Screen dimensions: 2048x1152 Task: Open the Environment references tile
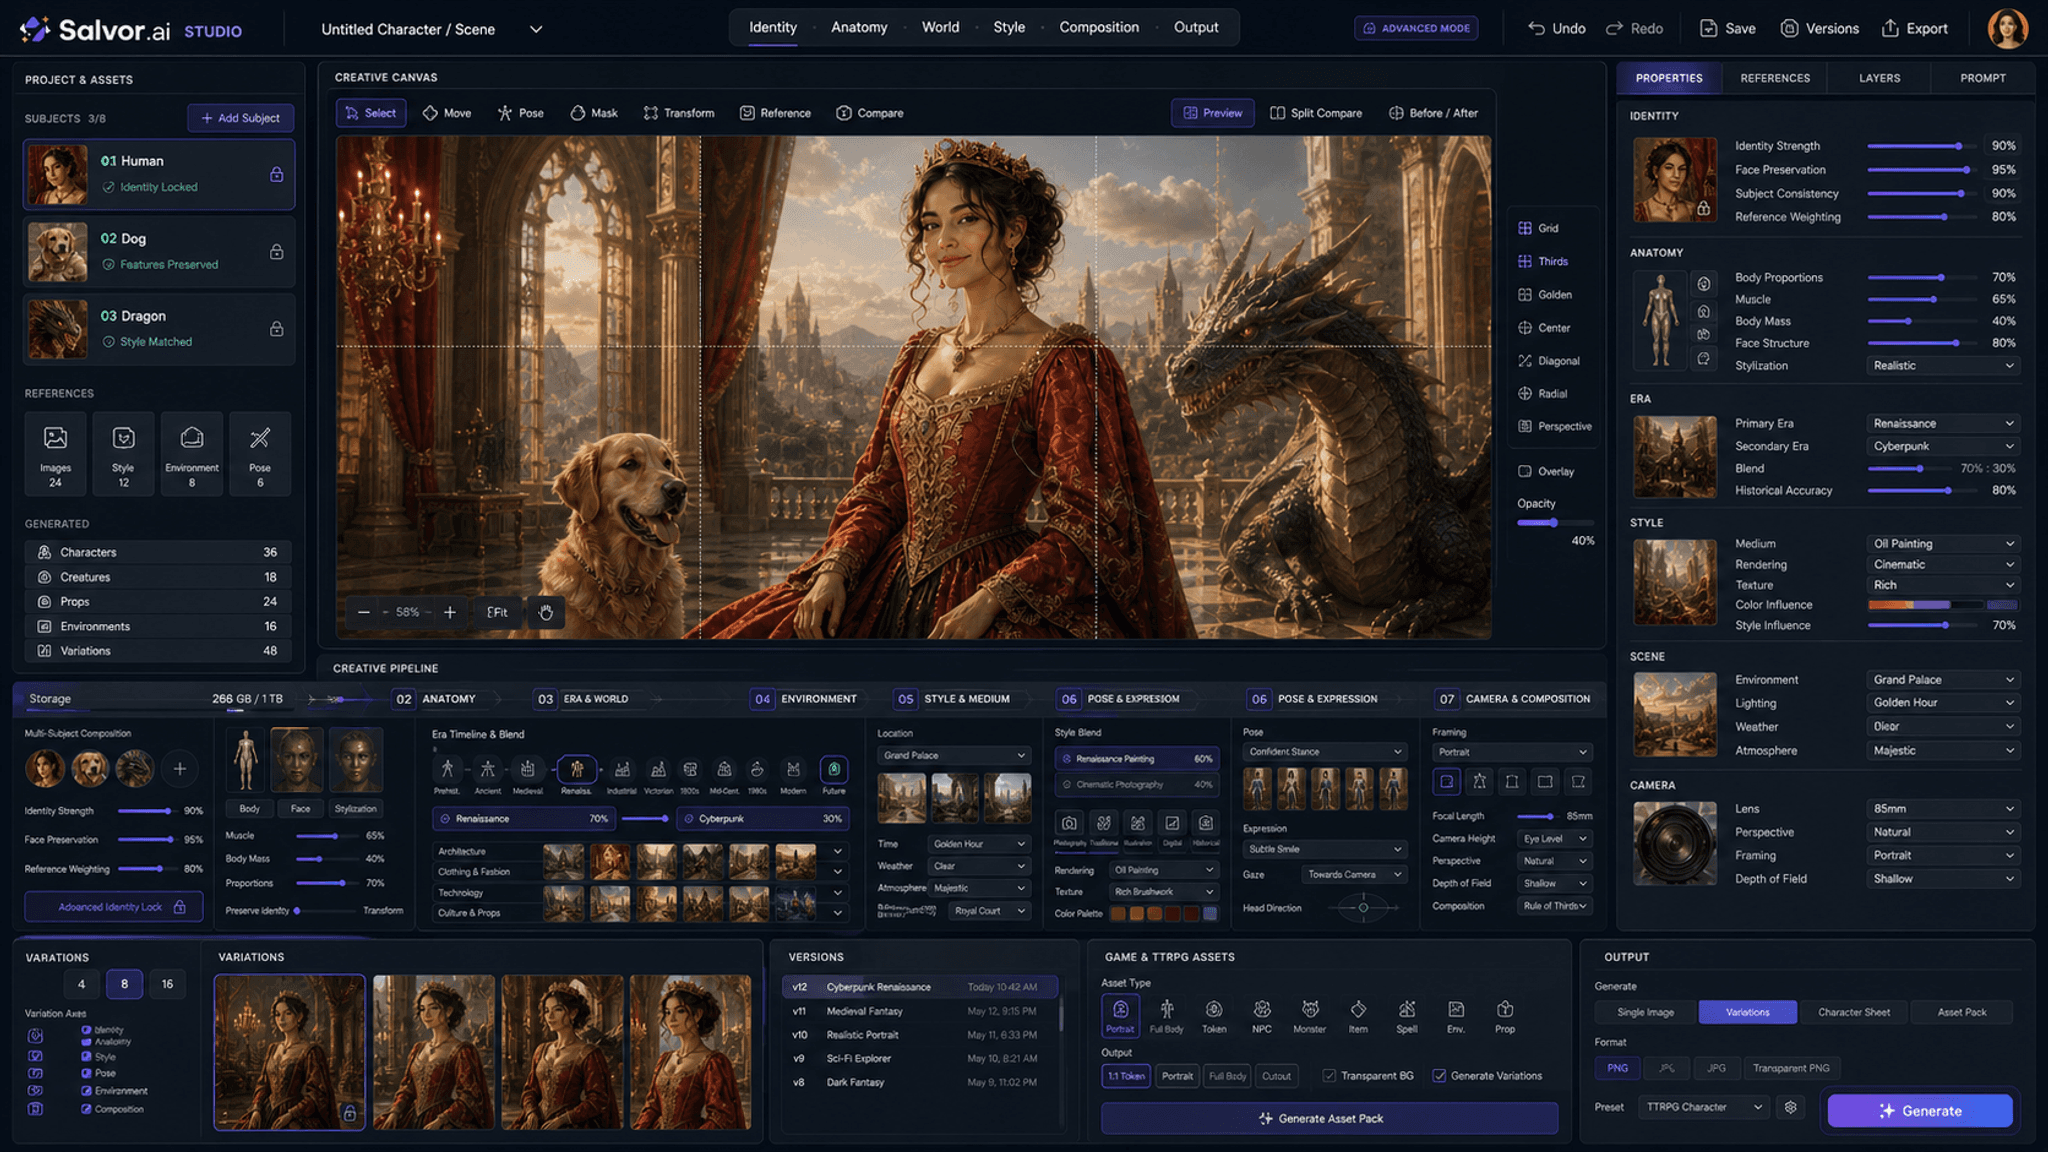point(192,453)
